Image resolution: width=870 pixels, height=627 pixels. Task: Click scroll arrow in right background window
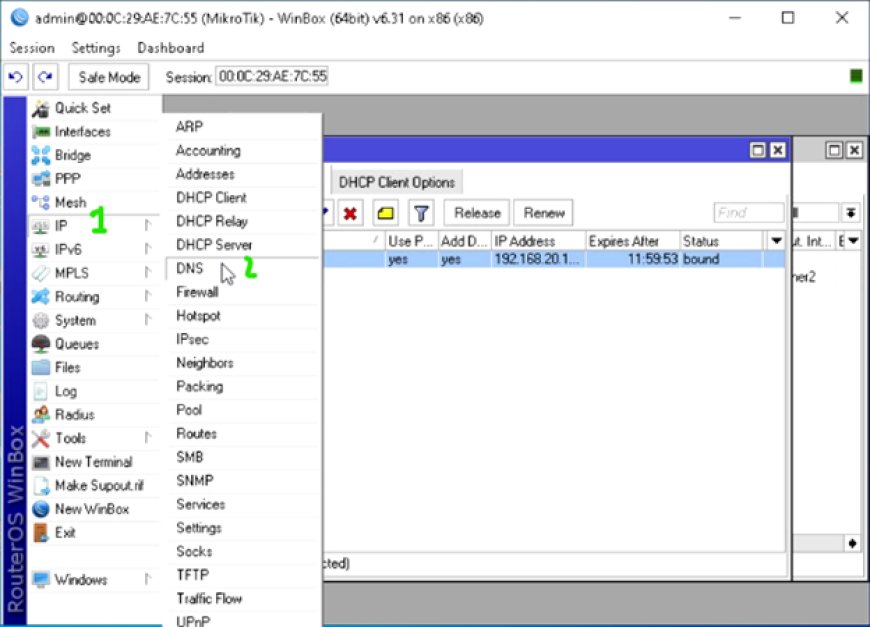(852, 543)
